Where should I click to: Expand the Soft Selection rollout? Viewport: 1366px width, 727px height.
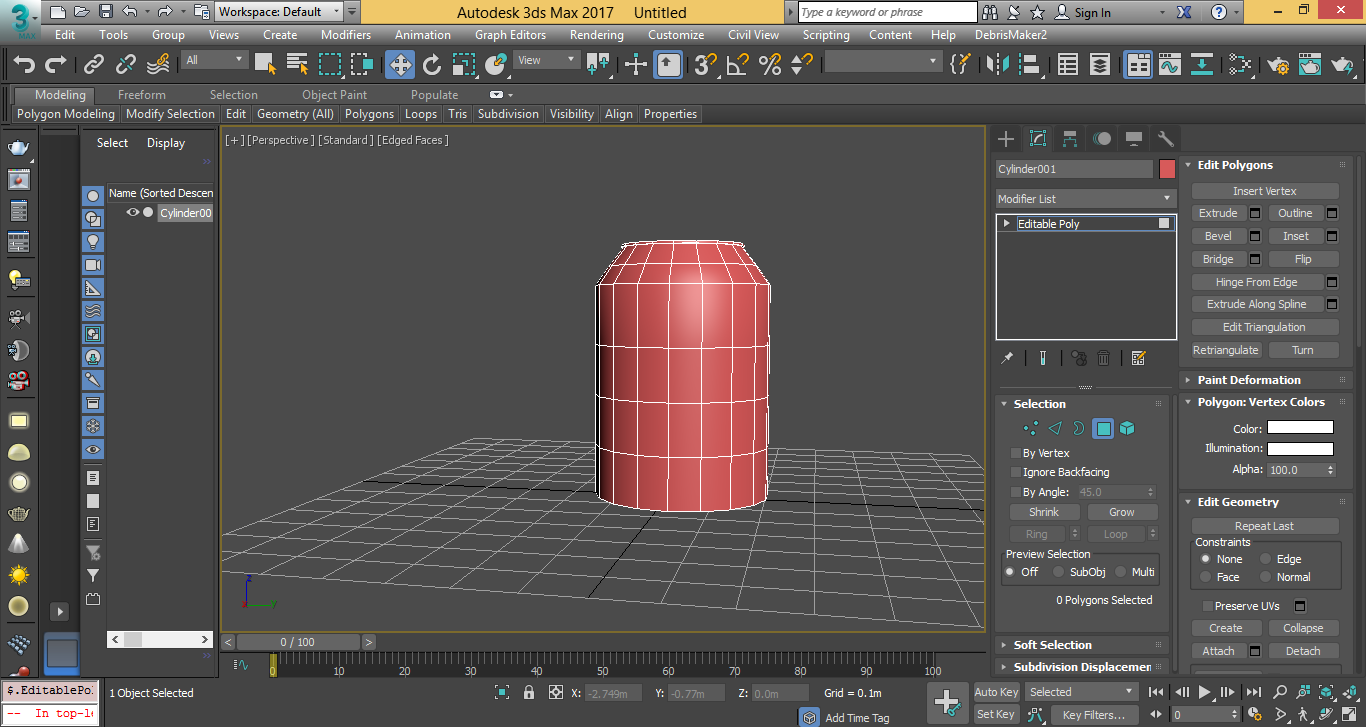(x=1081, y=645)
